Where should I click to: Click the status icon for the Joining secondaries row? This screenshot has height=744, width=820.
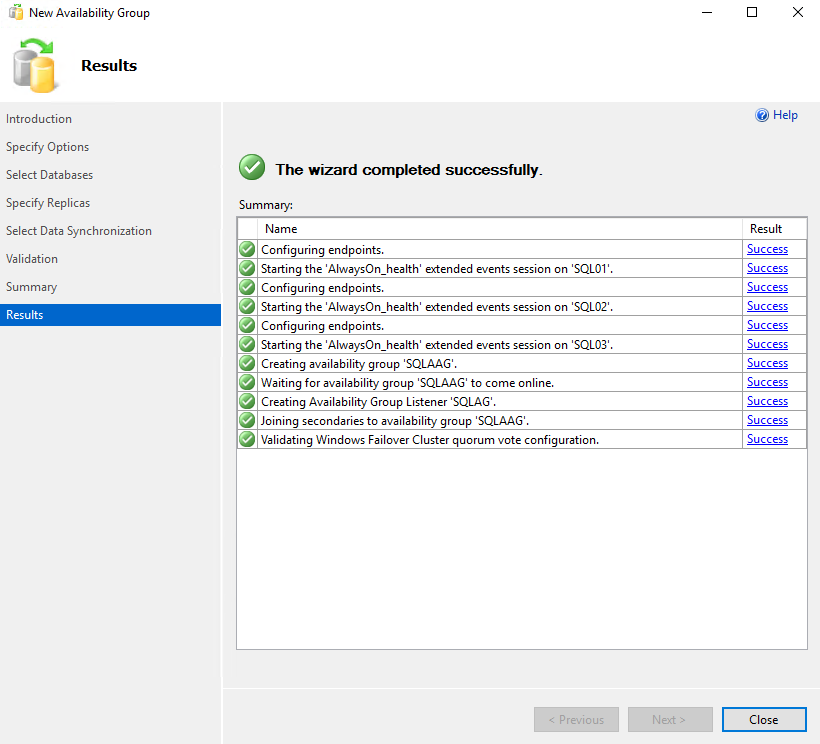[x=247, y=420]
